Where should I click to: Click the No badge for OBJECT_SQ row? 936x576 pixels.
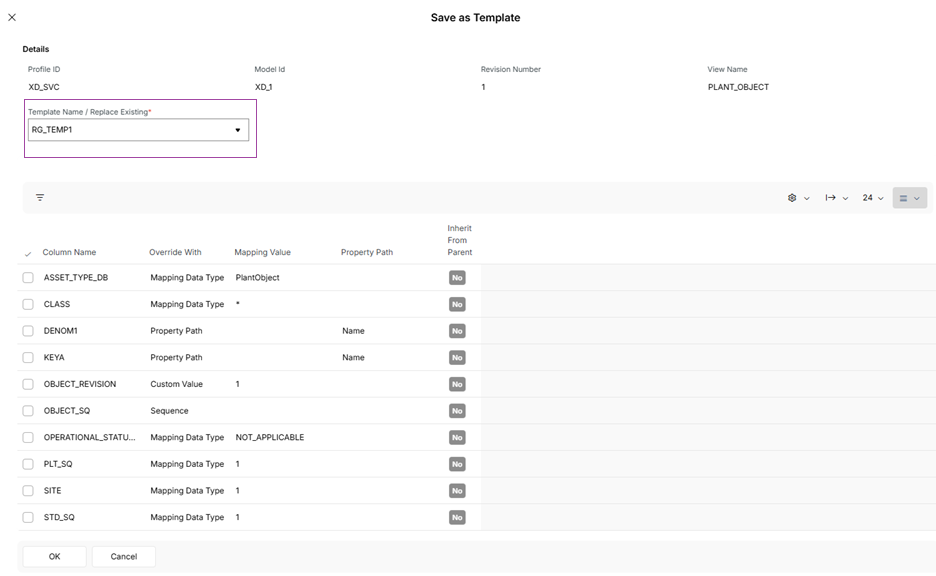click(457, 411)
